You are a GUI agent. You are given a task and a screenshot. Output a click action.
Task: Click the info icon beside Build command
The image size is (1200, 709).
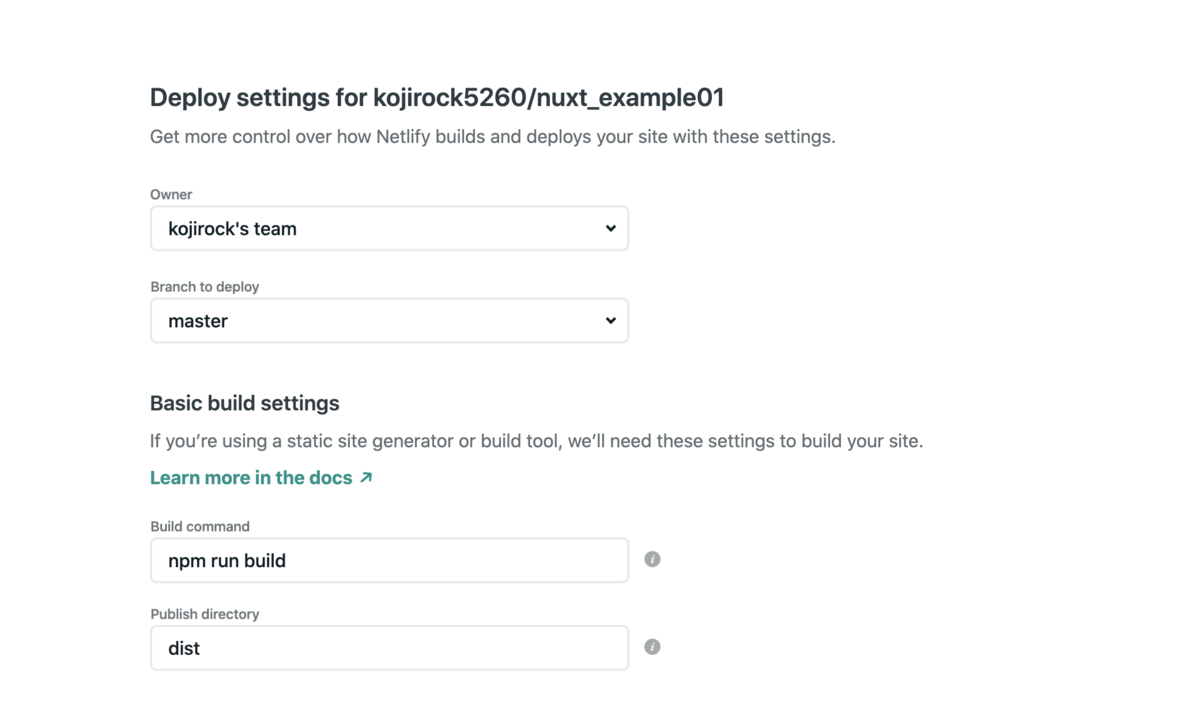[x=652, y=559]
